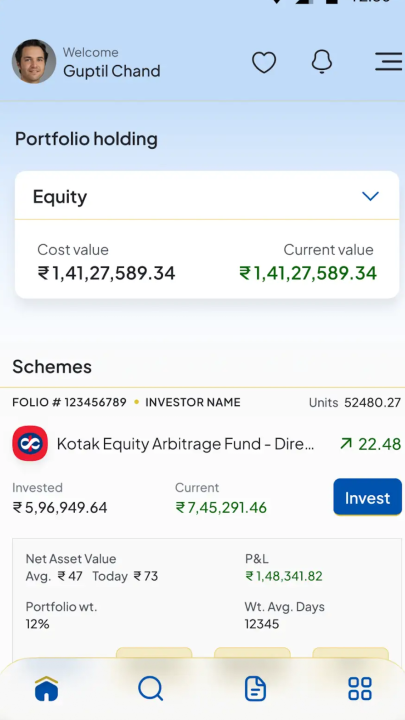Tap the green 22.48 upward arrow indicator
Image resolution: width=405 pixels, height=720 pixels.
[x=370, y=444]
